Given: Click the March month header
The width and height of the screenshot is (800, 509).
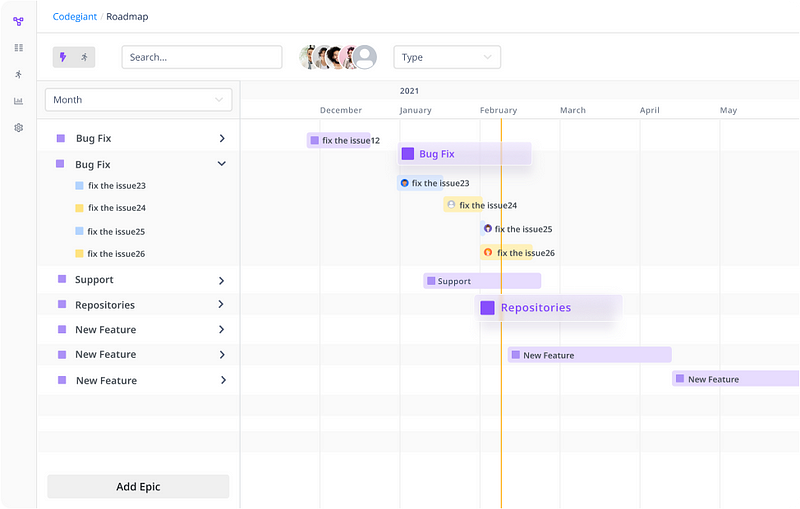Looking at the screenshot, I should [573, 110].
